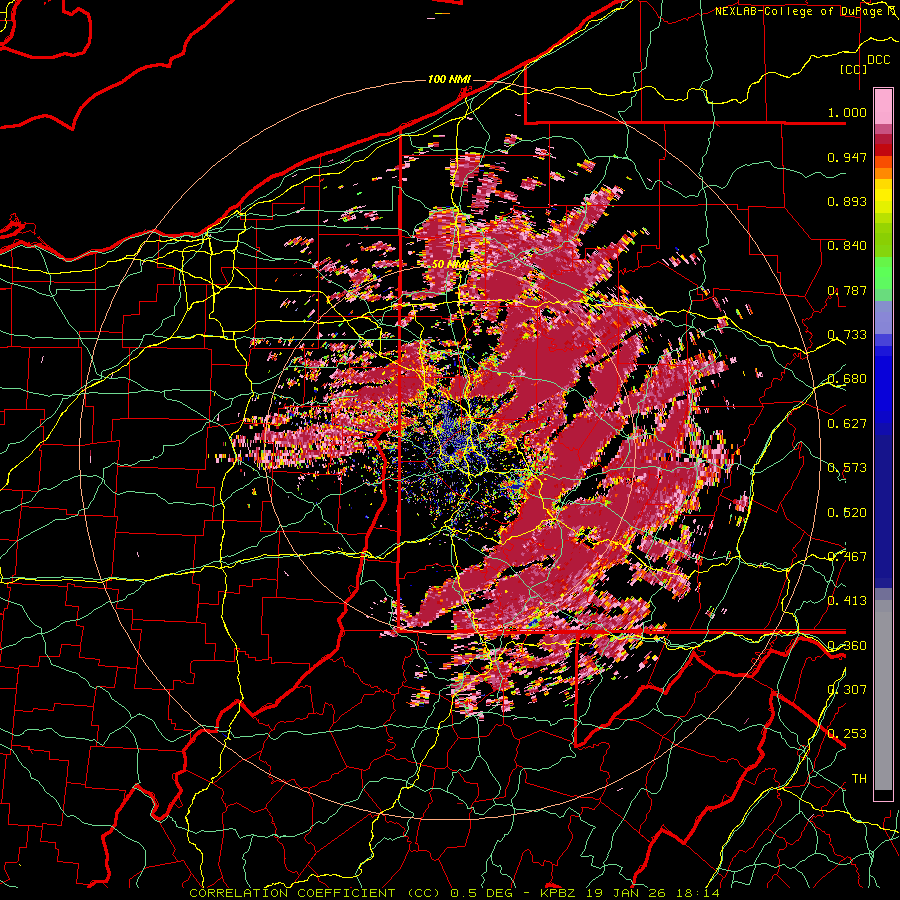This screenshot has height=900, width=900.
Task: Click the 0.680 scale value
Action: pos(847,379)
